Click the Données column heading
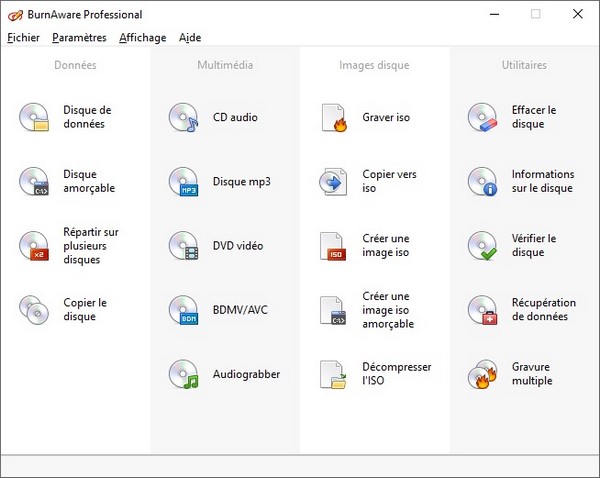Image resolution: width=600 pixels, height=478 pixels. [x=75, y=65]
